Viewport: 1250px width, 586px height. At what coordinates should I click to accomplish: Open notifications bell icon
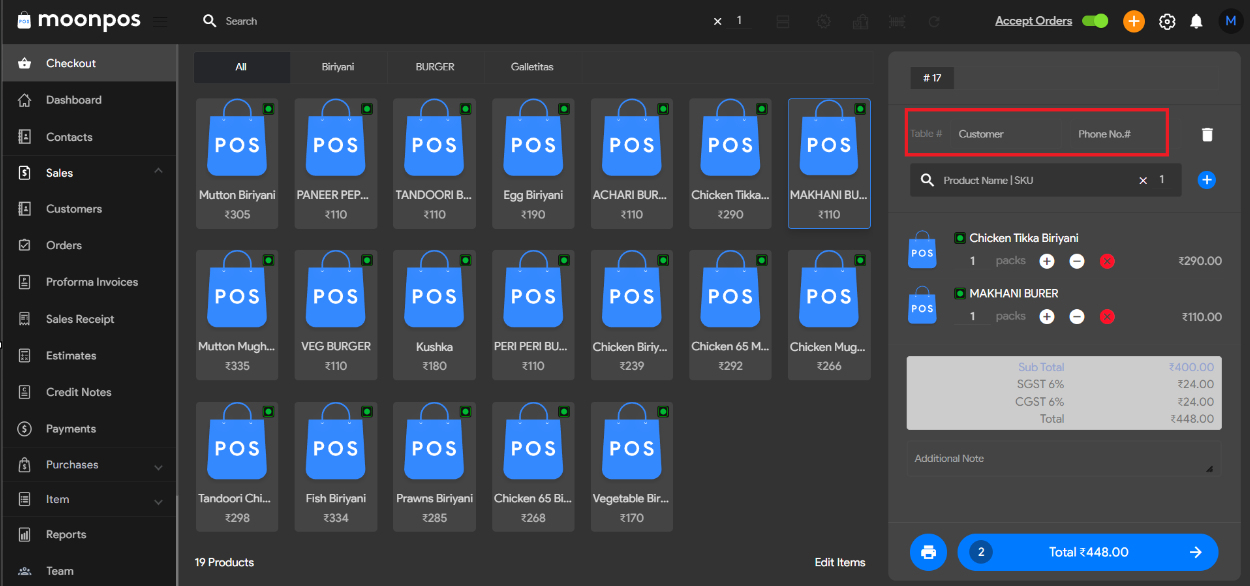click(x=1196, y=21)
